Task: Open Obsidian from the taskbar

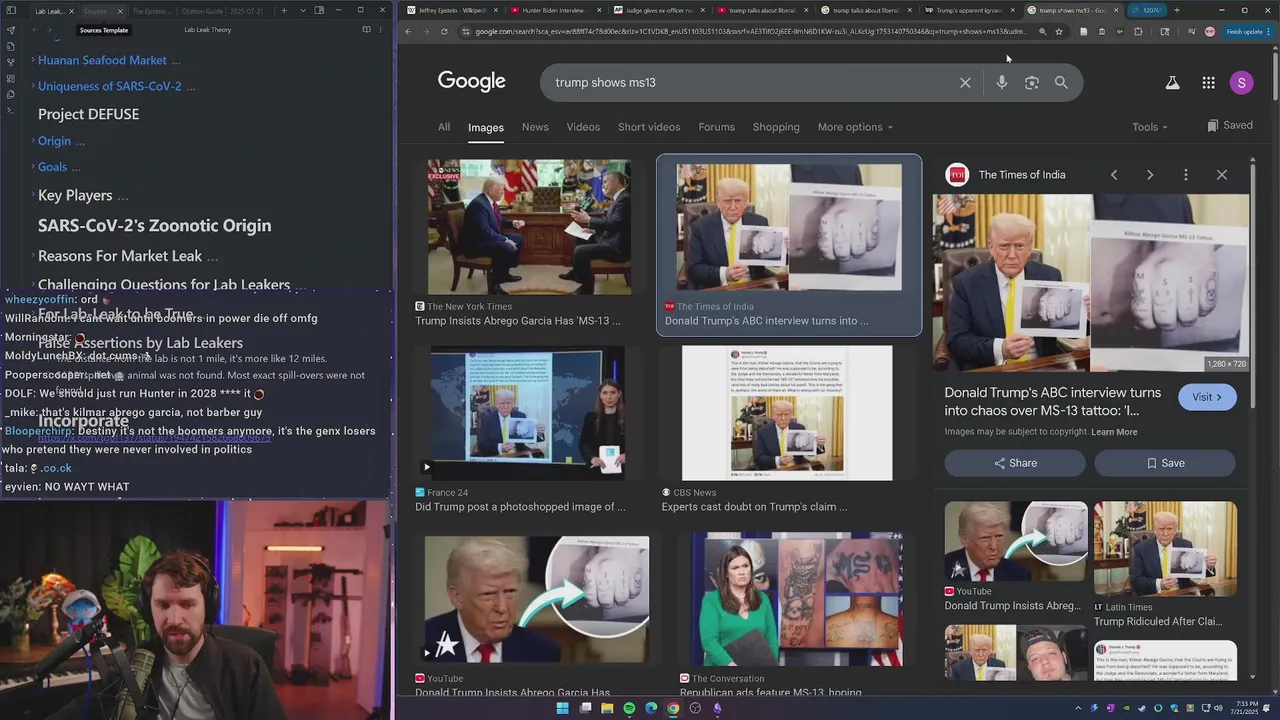Action: tap(717, 708)
